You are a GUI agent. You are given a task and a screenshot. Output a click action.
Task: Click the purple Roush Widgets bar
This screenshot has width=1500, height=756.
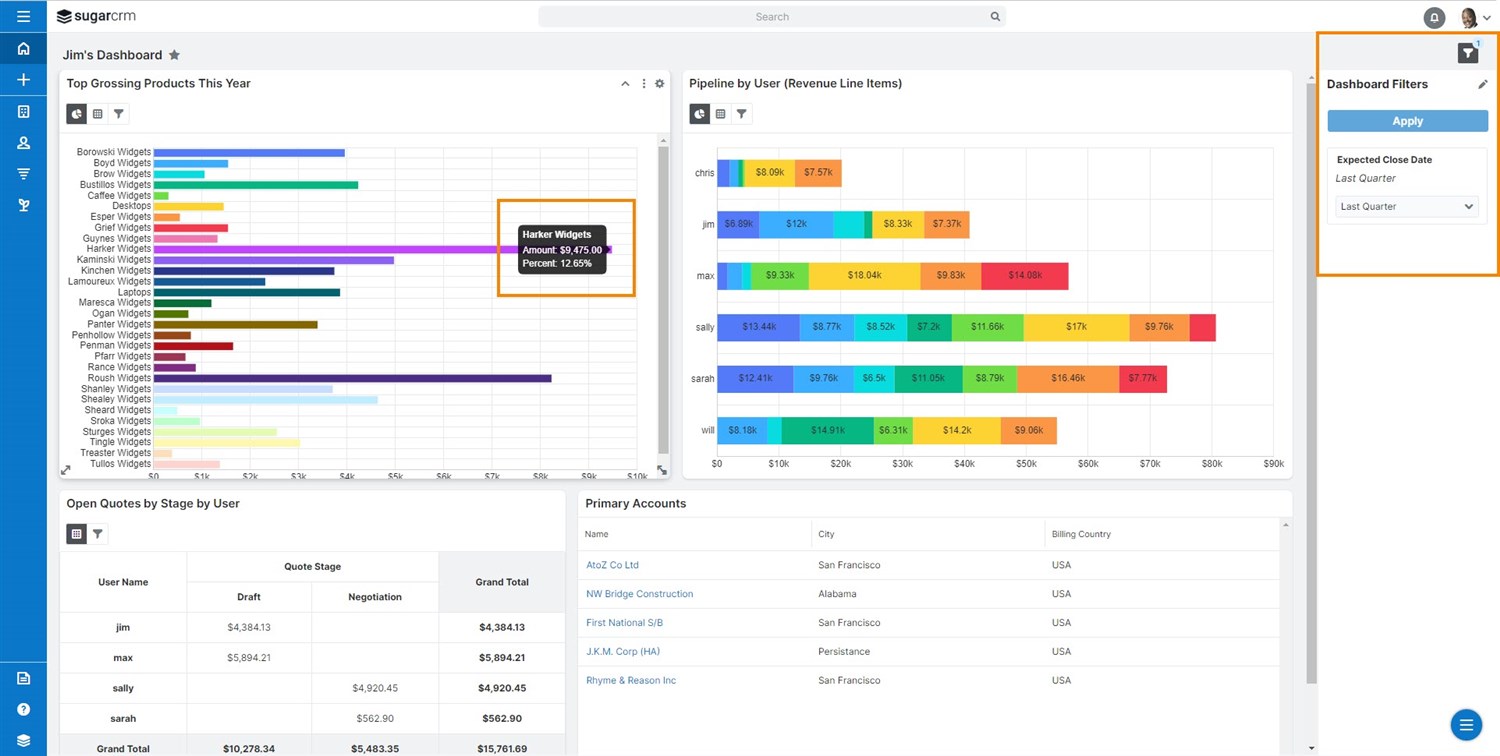pos(350,378)
